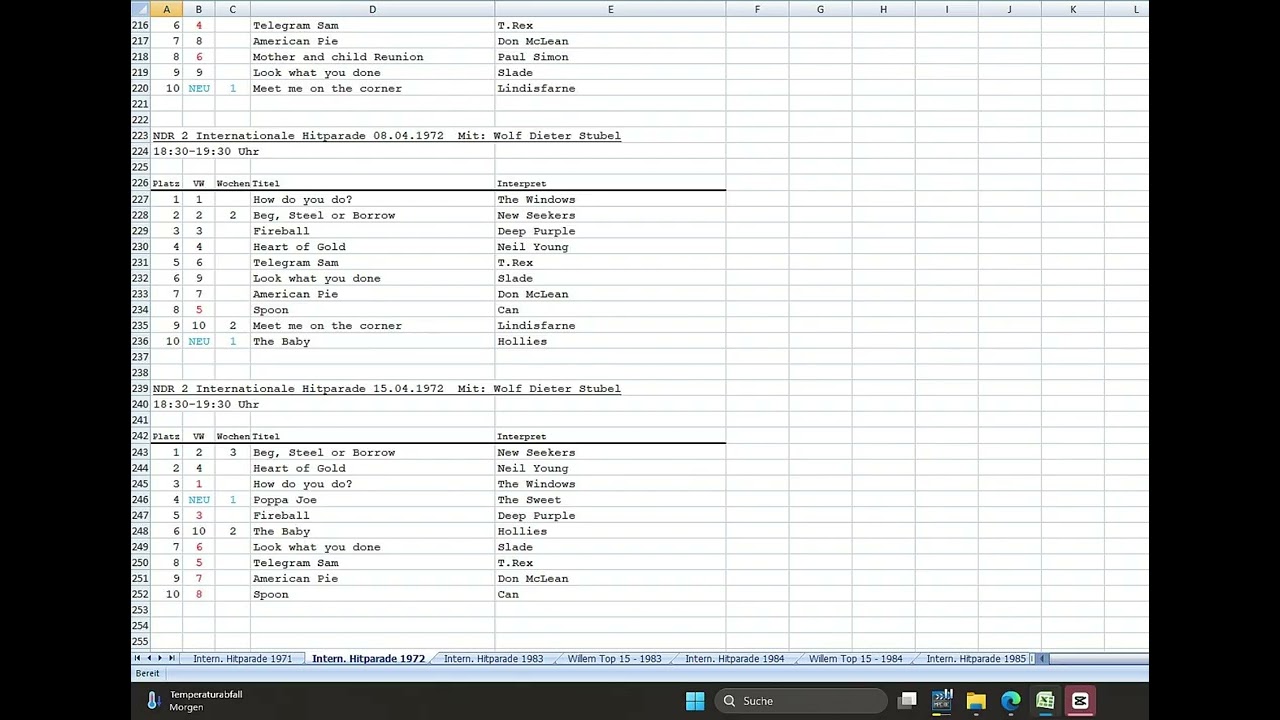Click the "Interpret" header in row 242
The width and height of the screenshot is (1280, 720).
pyautogui.click(x=522, y=437)
